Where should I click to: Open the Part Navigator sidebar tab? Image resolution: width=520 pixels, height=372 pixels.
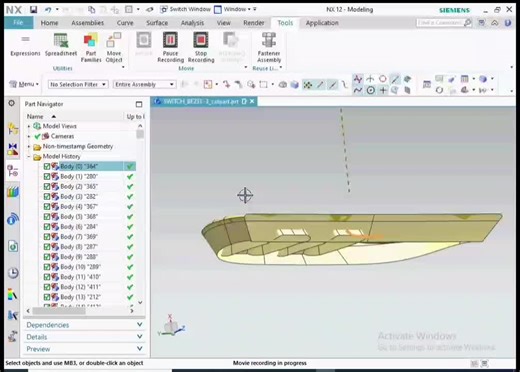pos(13,171)
